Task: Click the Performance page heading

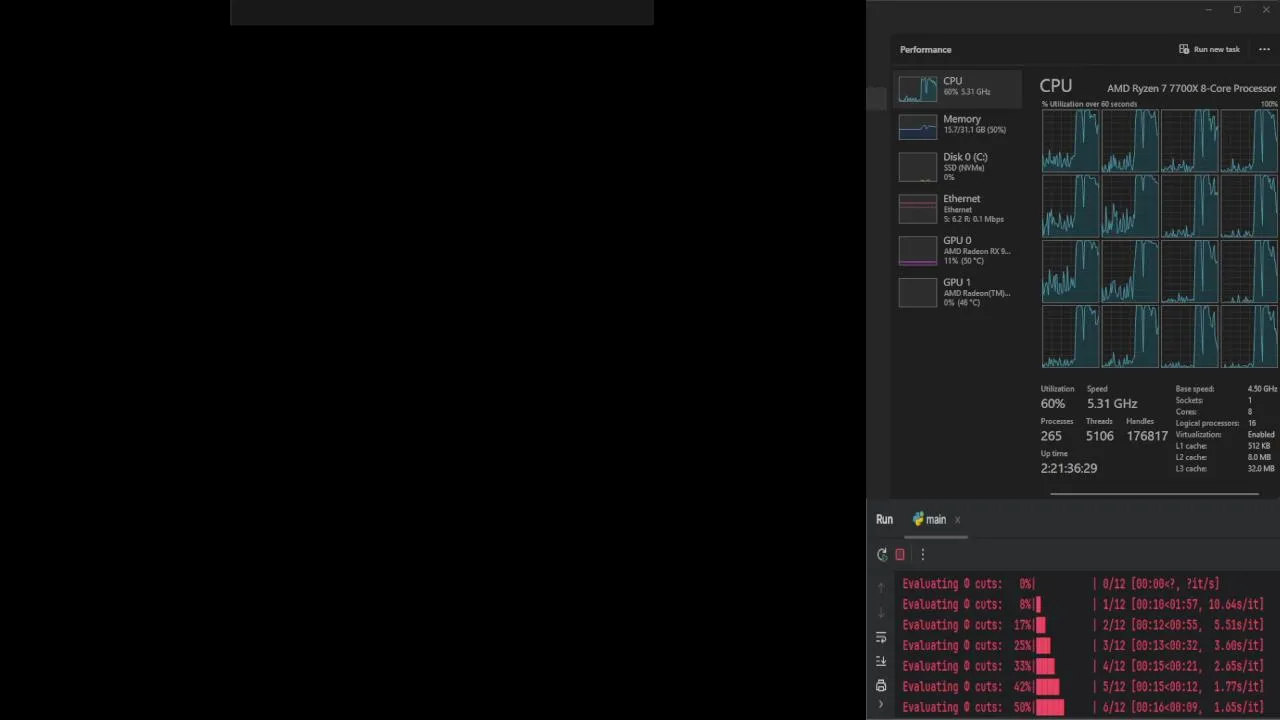Action: (x=925, y=49)
